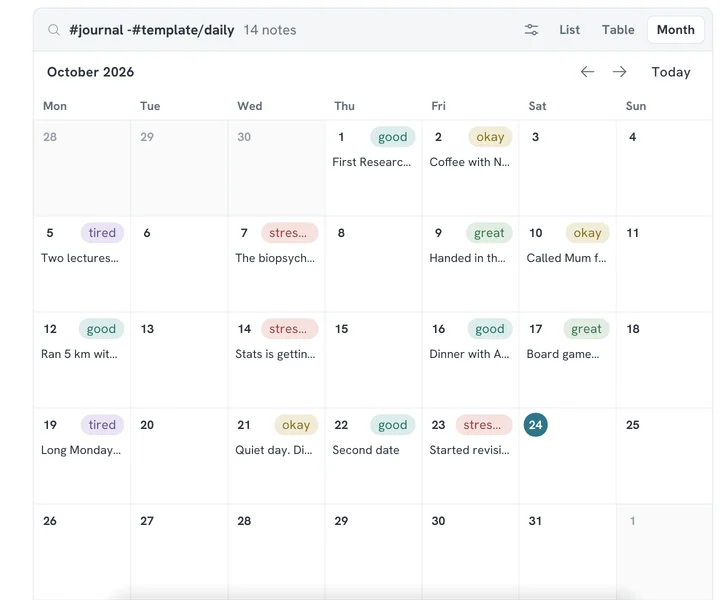Switch to Table view

tap(618, 30)
